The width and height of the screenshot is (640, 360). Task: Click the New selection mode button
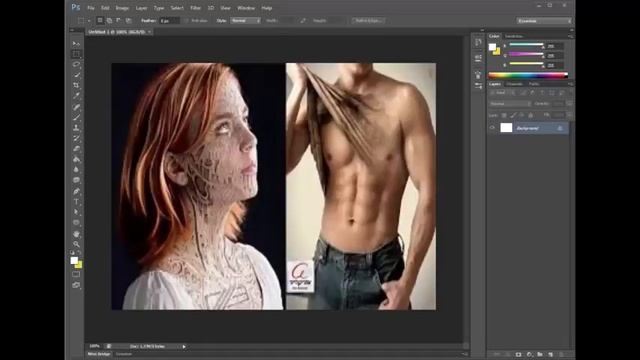click(100, 20)
